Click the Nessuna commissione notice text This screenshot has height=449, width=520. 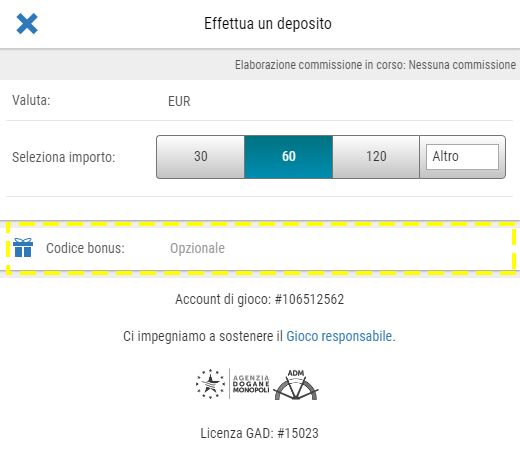tap(462, 65)
